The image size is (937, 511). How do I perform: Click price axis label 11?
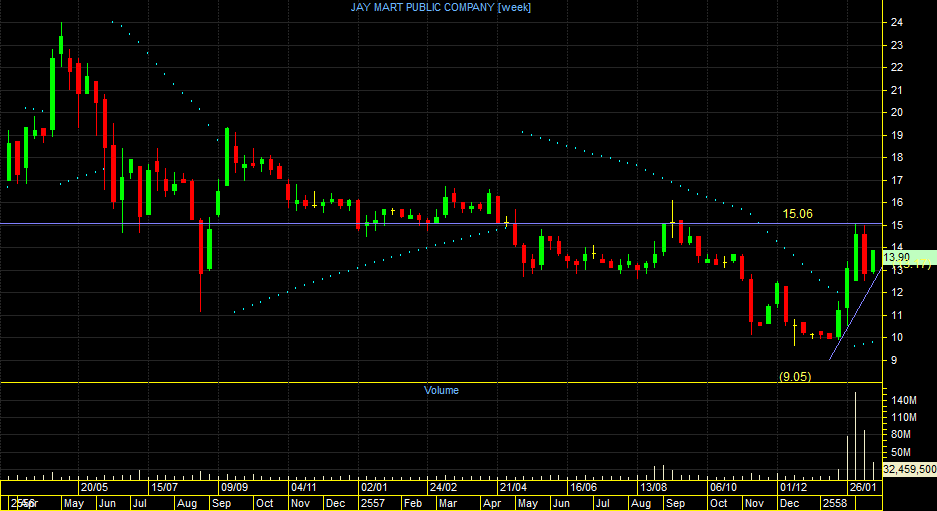(x=896, y=315)
